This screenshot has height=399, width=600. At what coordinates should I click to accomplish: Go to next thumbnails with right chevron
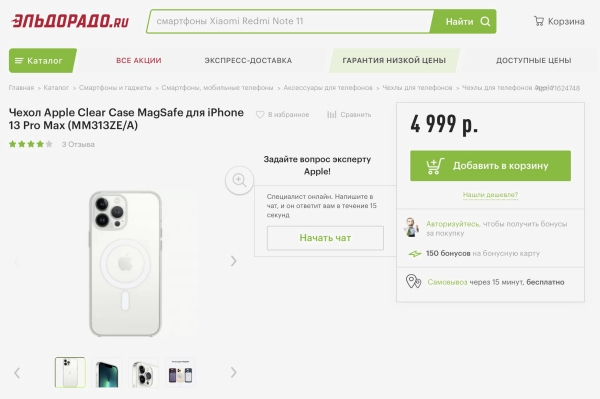233,372
